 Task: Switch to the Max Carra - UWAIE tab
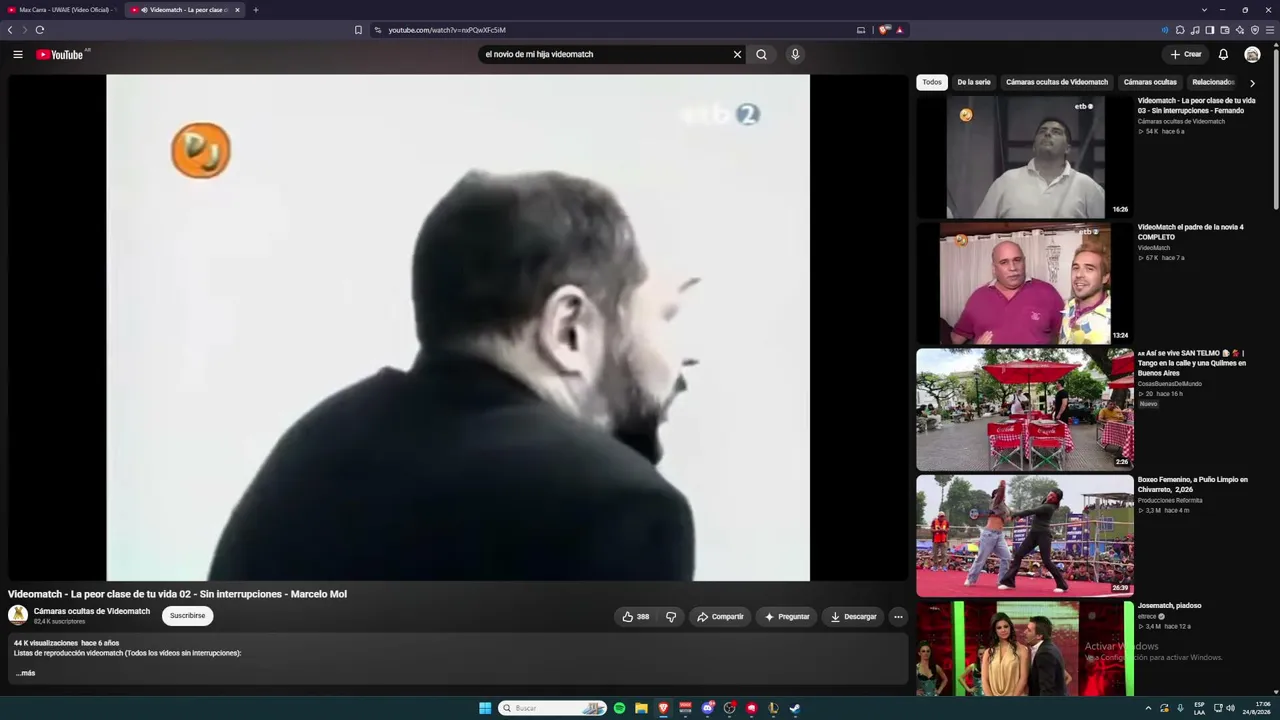62,10
